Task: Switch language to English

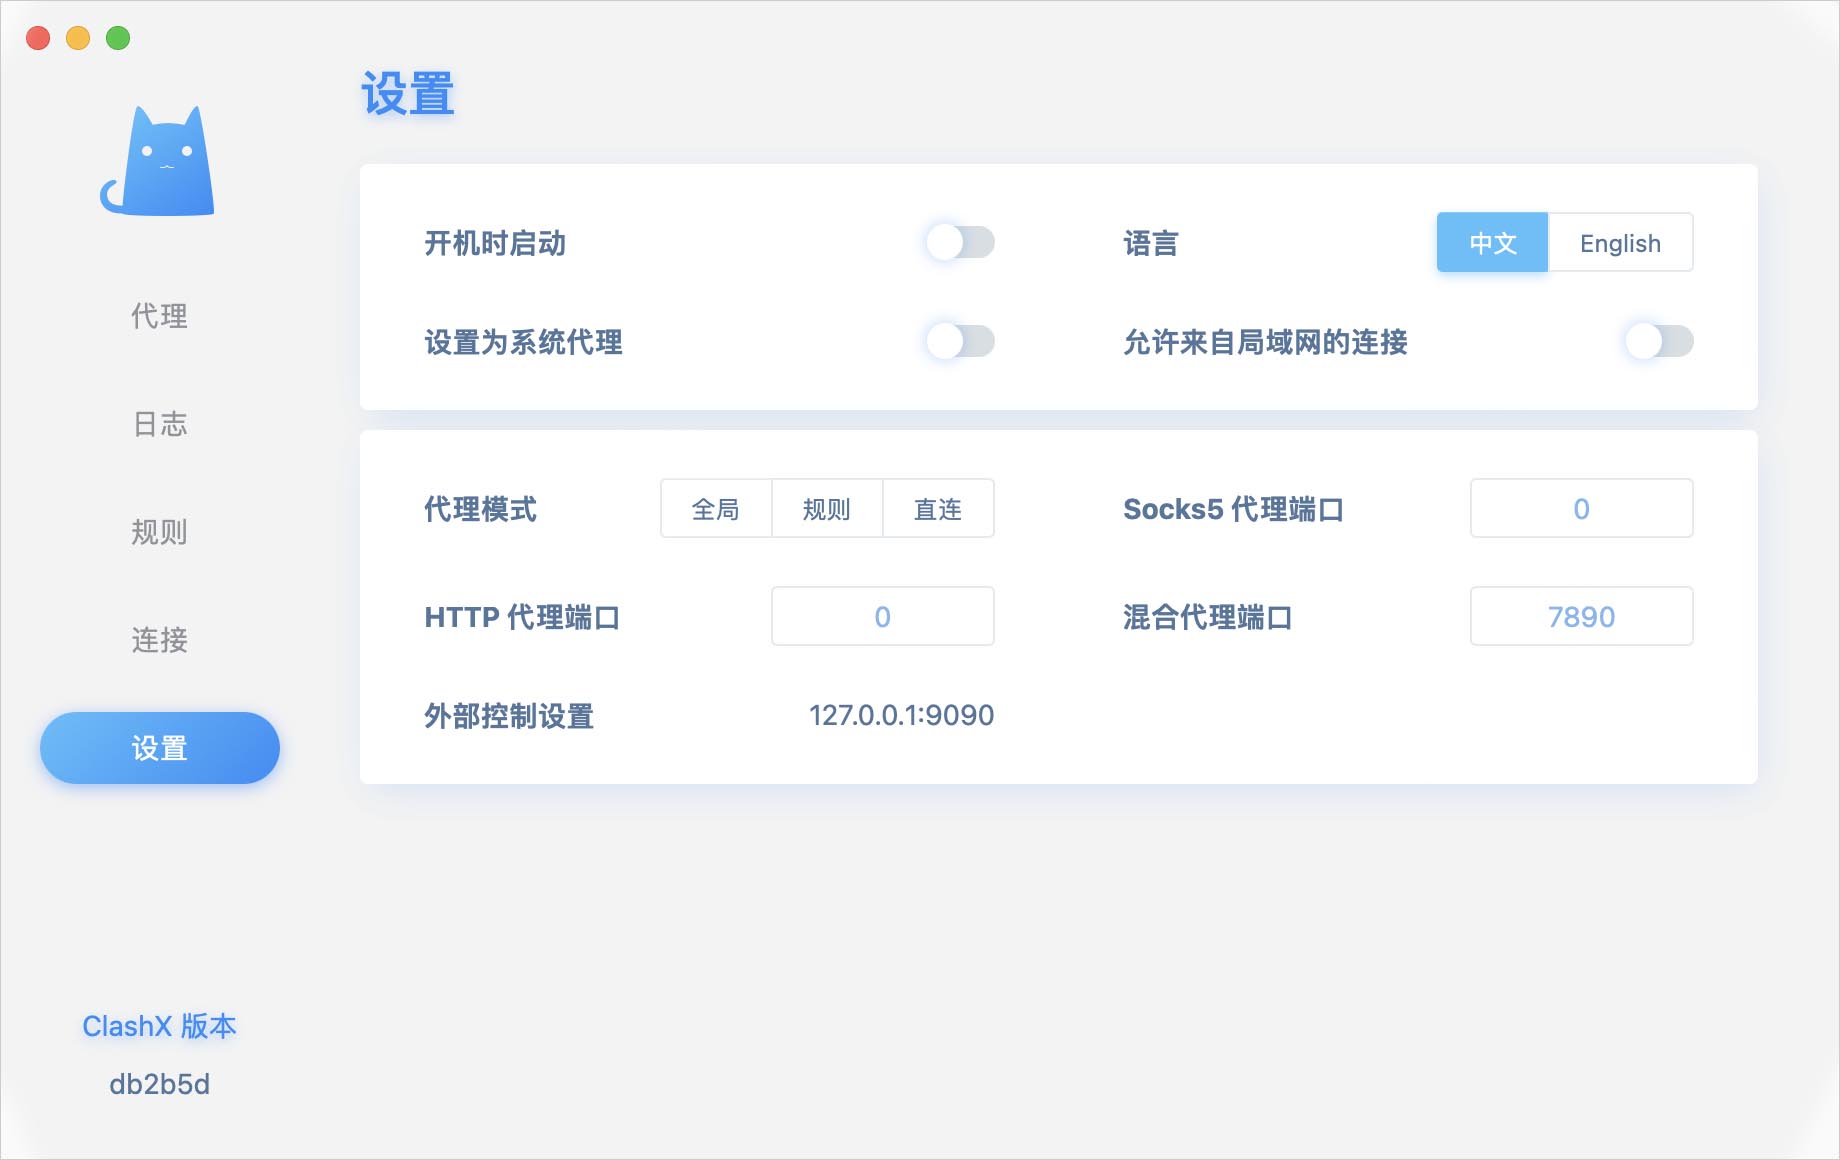Action: pos(1620,243)
